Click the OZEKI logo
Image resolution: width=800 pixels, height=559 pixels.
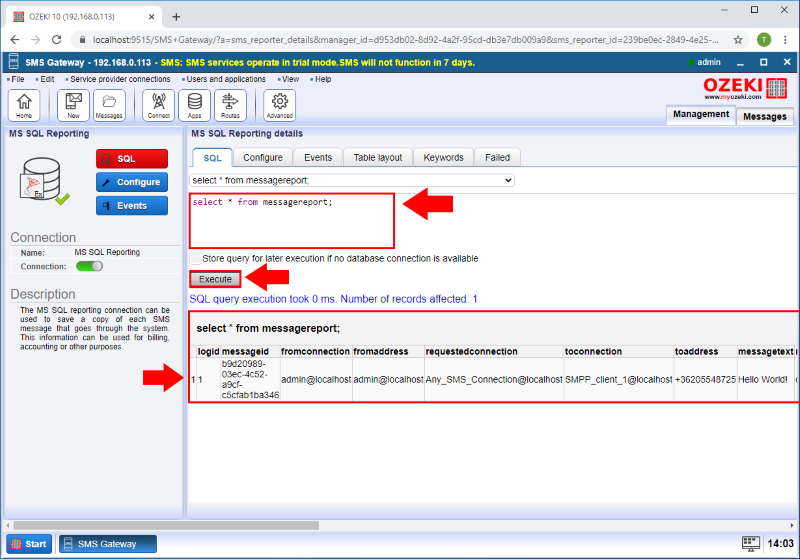click(x=745, y=88)
